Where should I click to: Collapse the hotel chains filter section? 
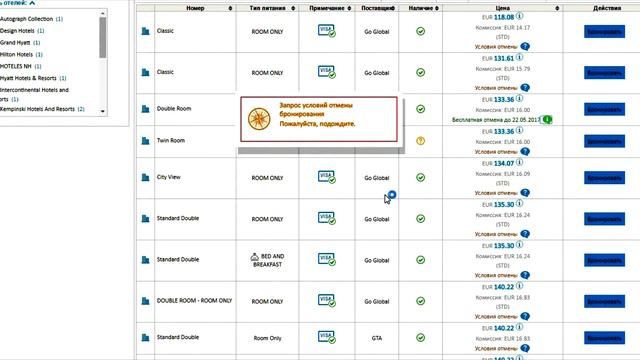(32, 3)
